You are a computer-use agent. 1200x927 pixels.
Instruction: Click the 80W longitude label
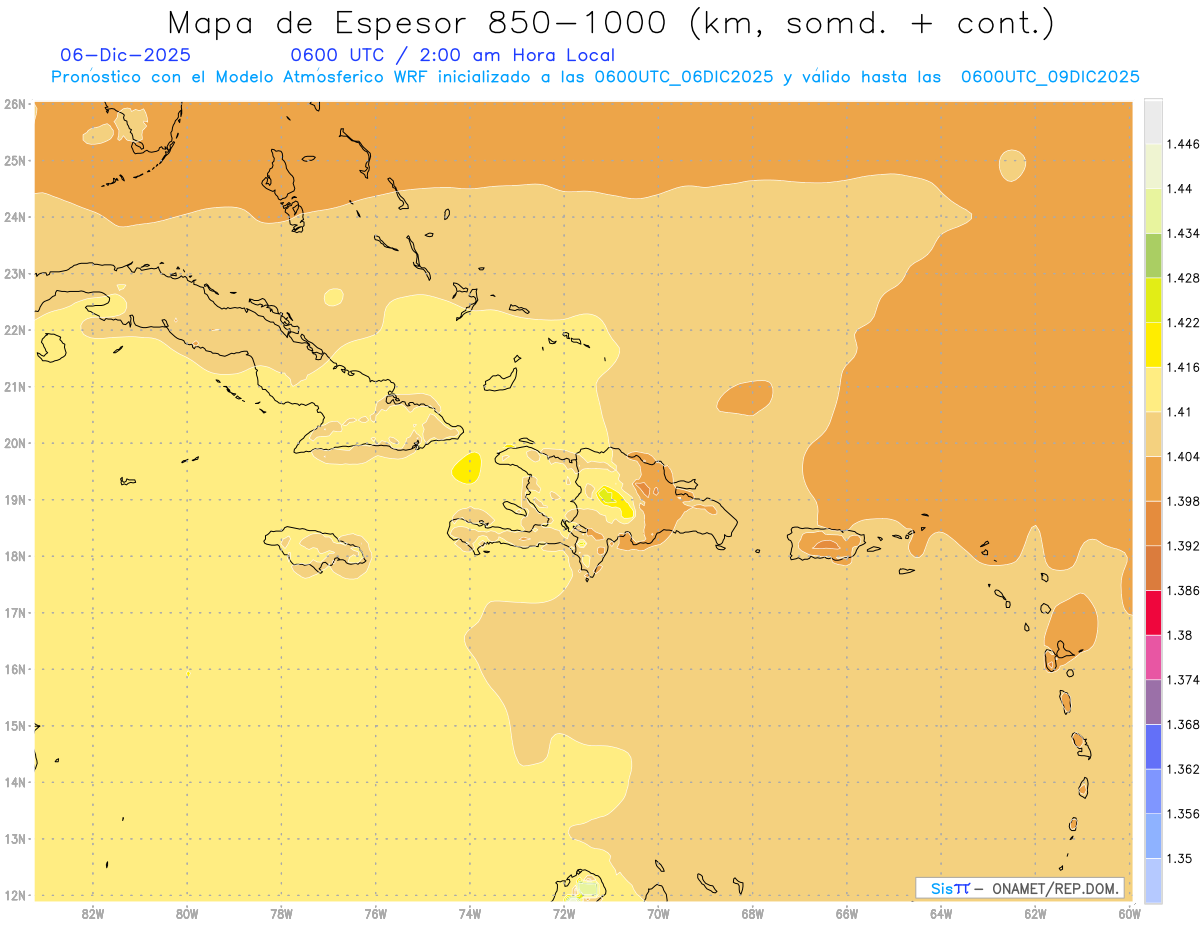pos(187,914)
